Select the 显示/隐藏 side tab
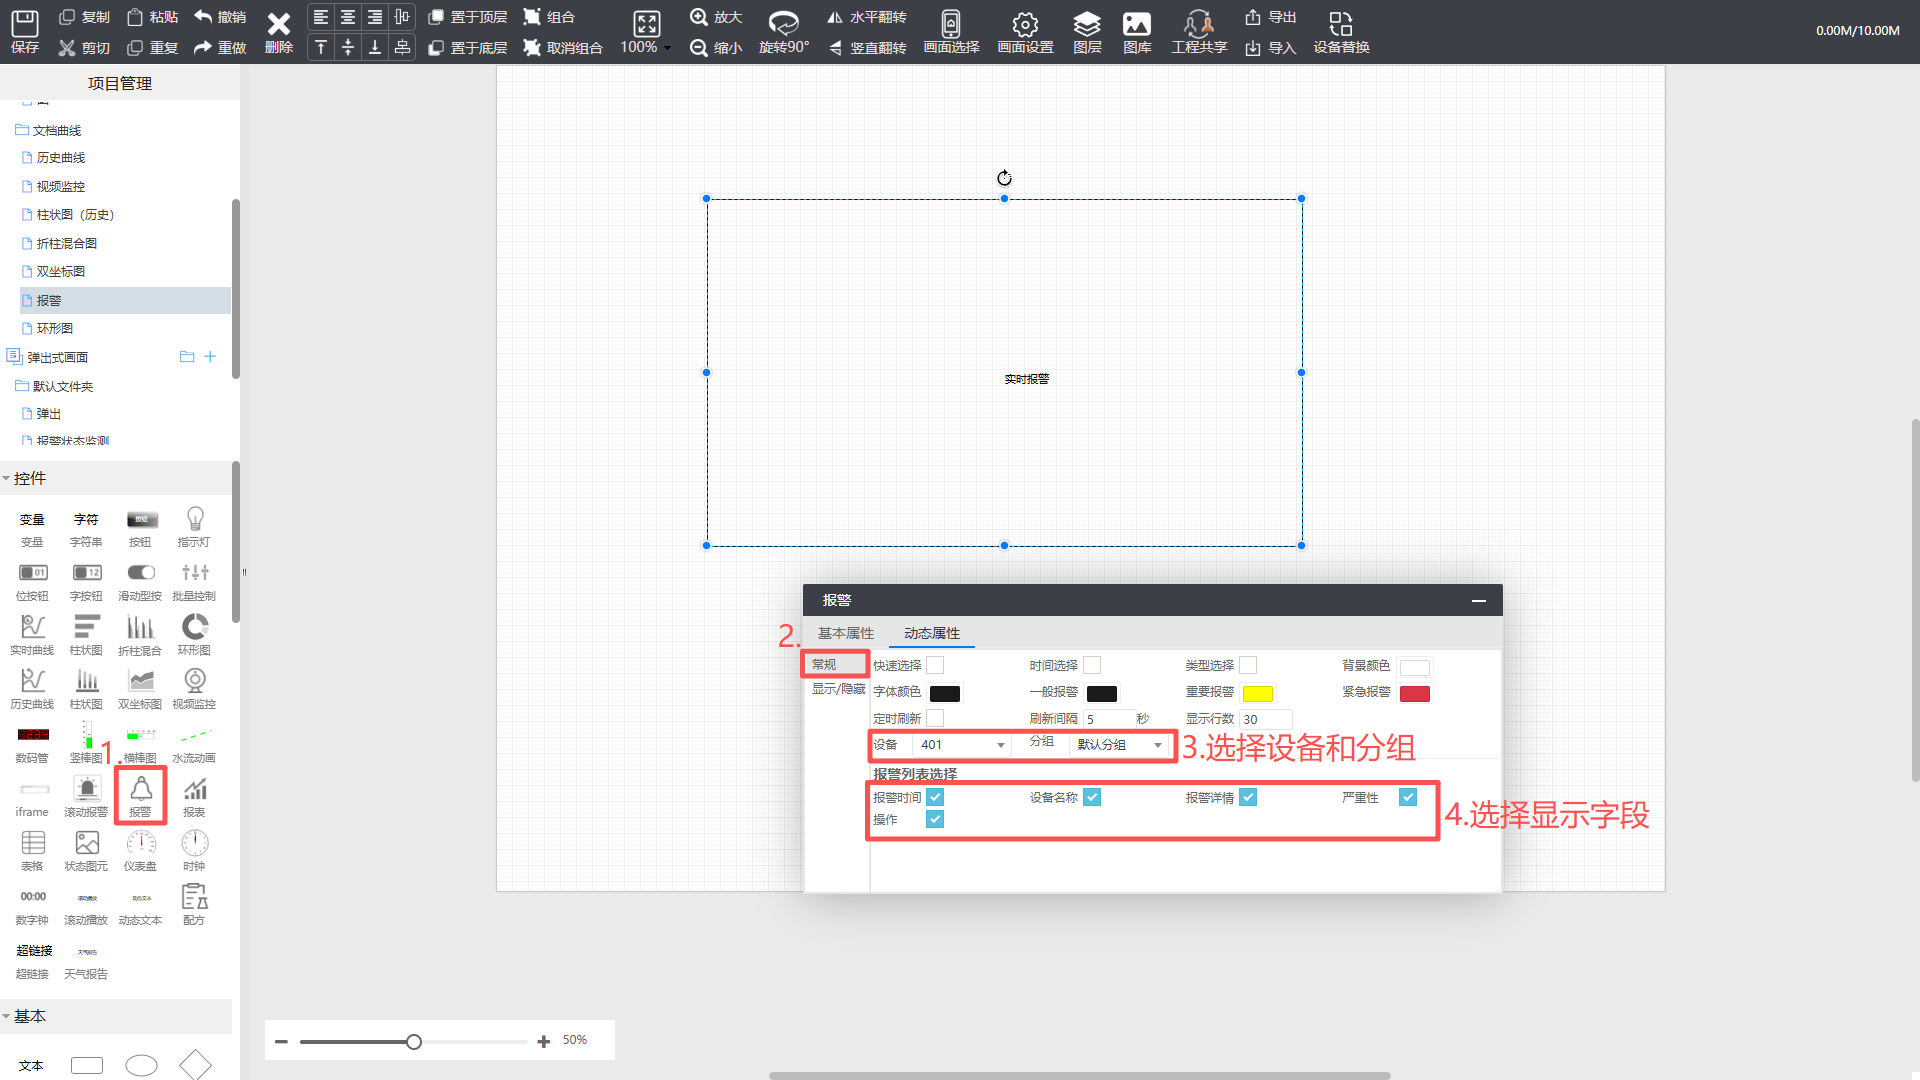The width and height of the screenshot is (1920, 1080). click(x=838, y=689)
